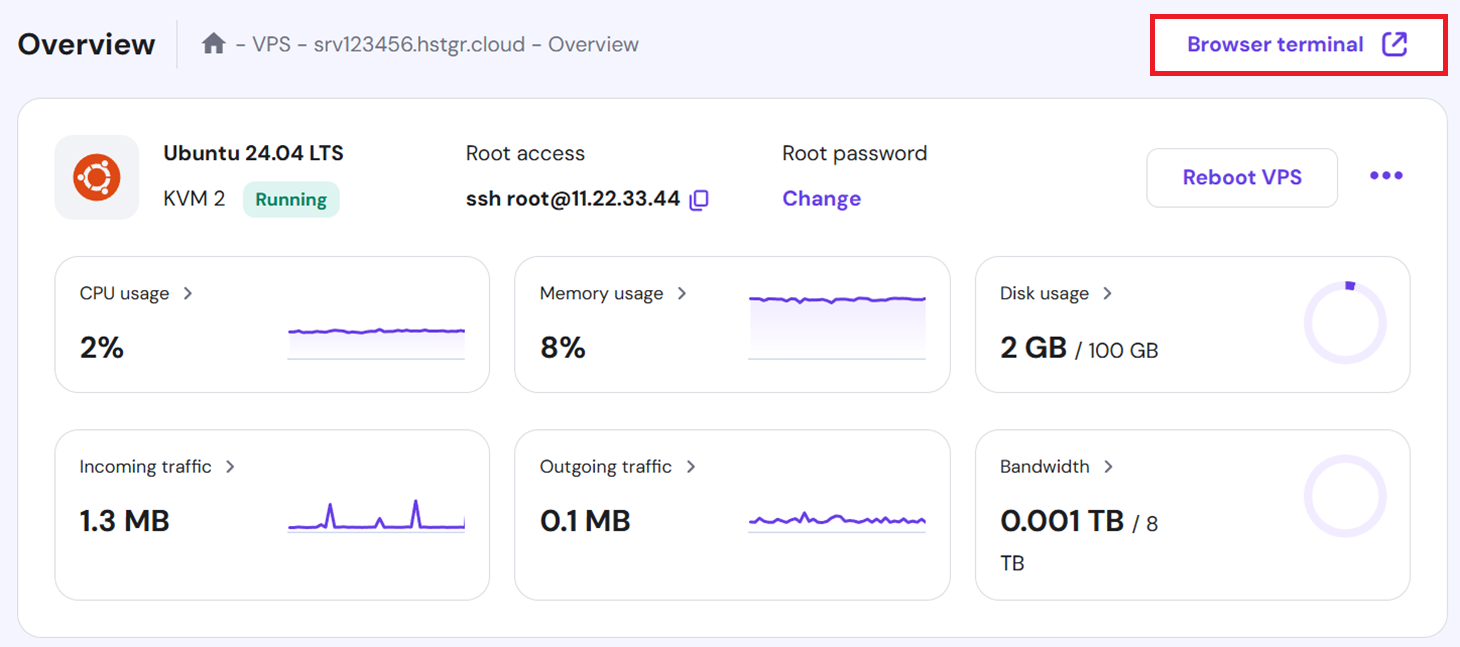Click the Disk usage donut chart
Viewport: 1460px width, 647px height.
coord(1345,323)
